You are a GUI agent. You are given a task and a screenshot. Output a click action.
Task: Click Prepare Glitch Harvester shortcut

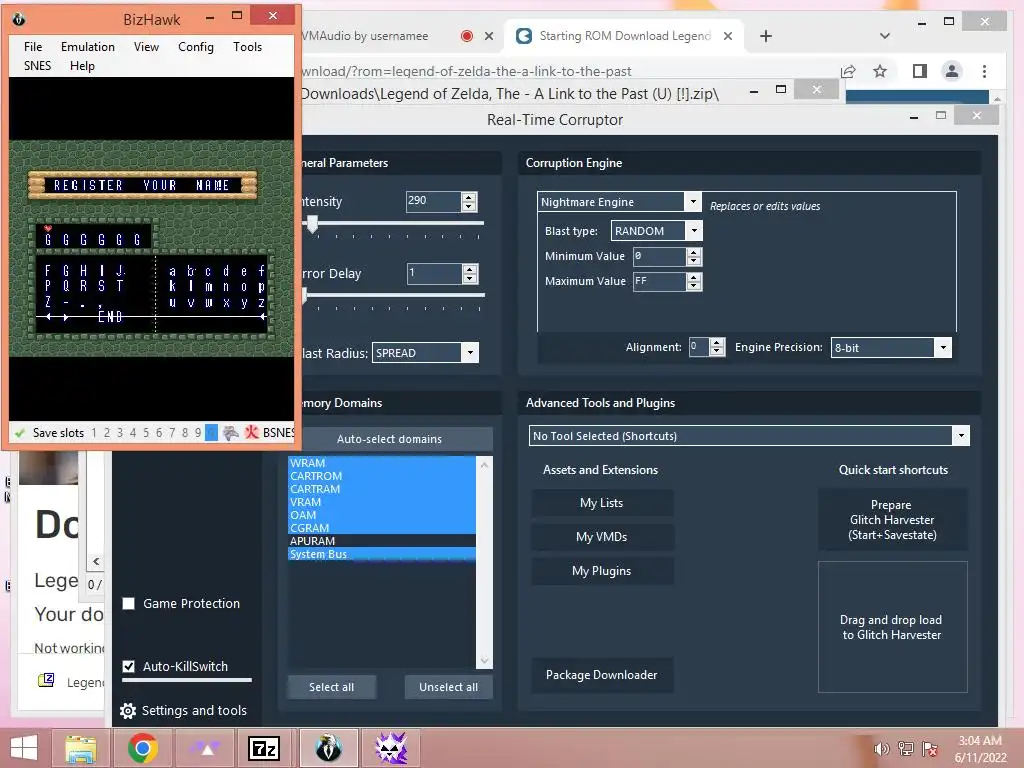pos(892,520)
